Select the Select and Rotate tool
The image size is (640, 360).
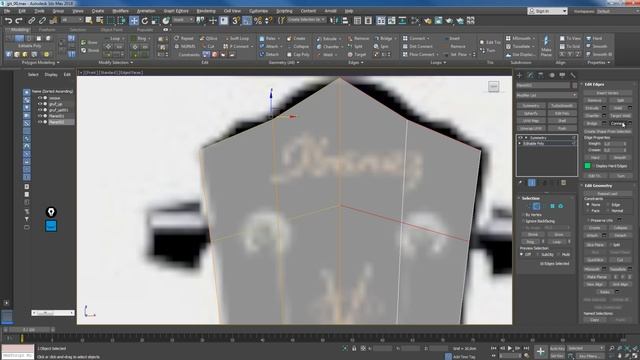point(145,20)
